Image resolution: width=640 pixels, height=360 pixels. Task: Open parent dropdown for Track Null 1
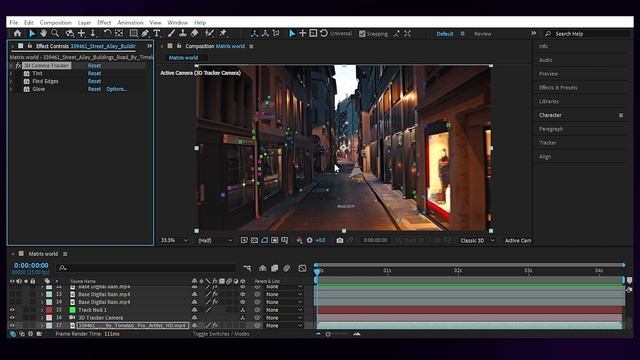pyautogui.click(x=284, y=310)
